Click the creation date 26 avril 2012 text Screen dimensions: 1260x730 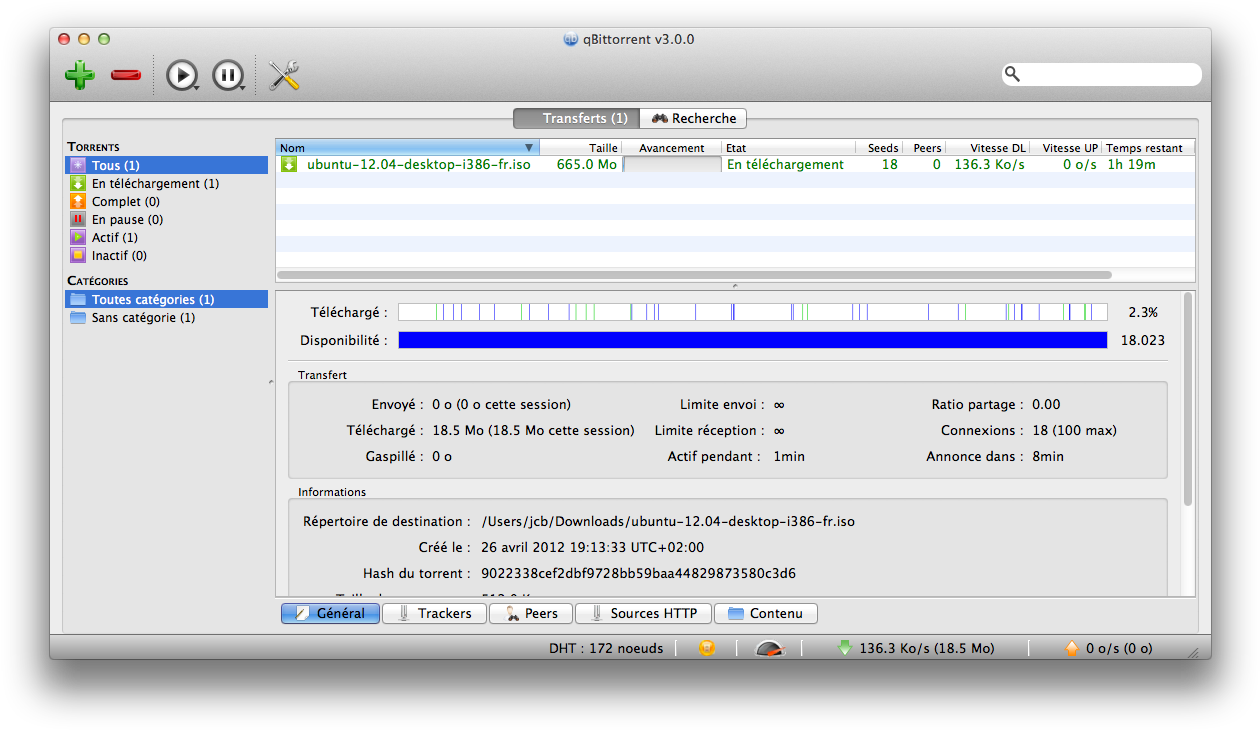592,548
